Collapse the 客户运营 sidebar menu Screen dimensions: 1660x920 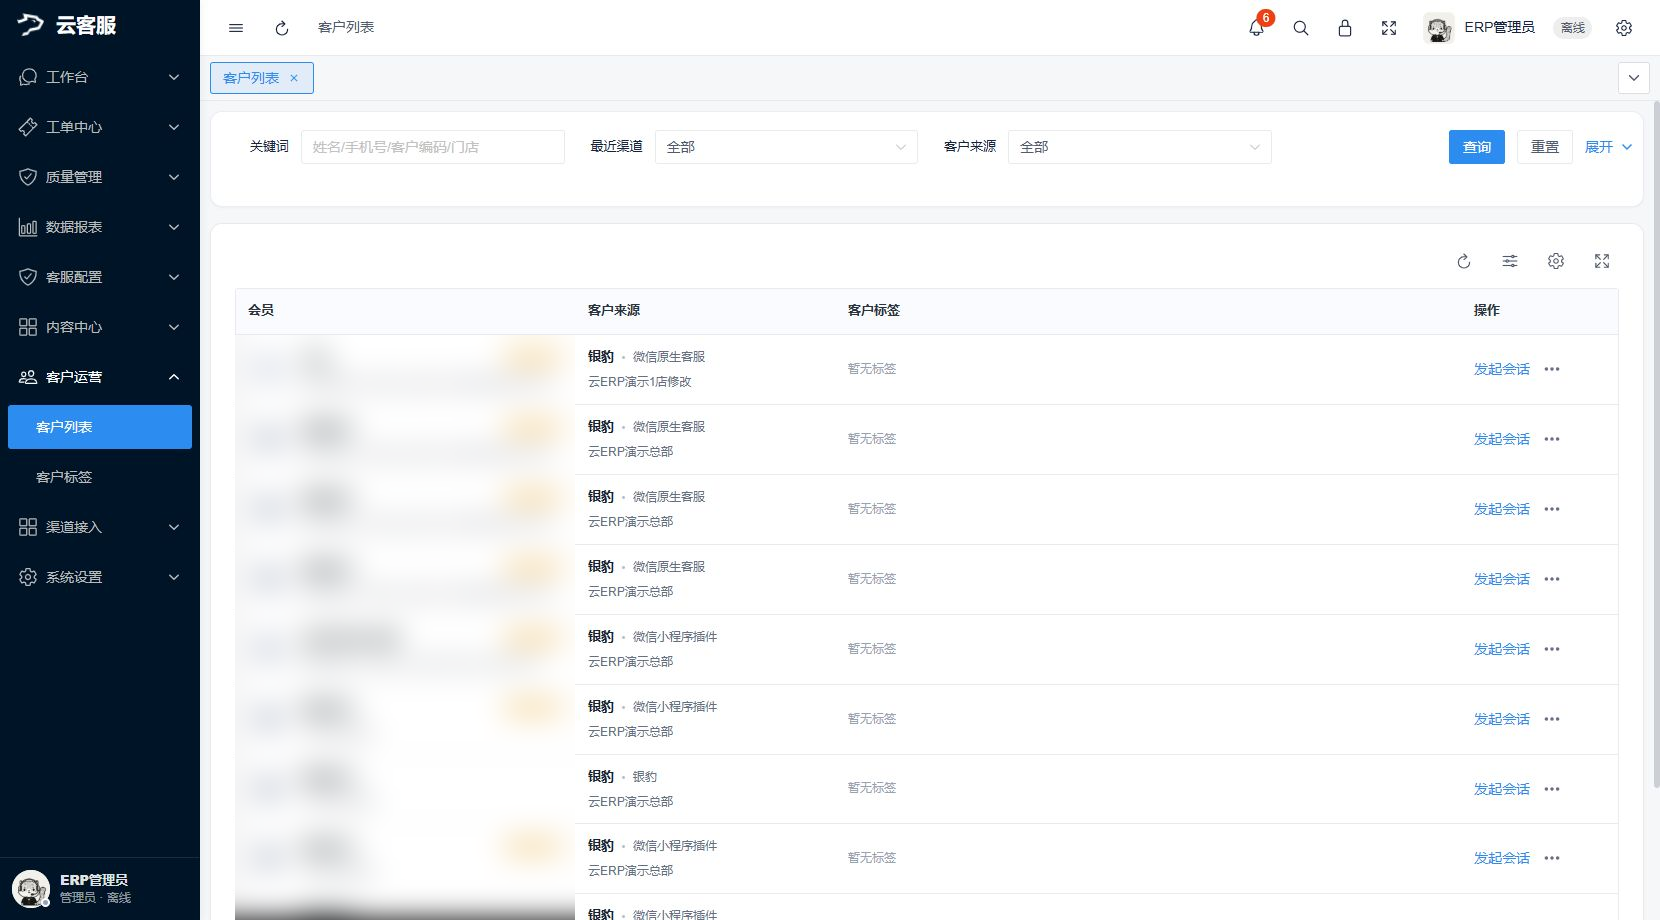(x=100, y=377)
